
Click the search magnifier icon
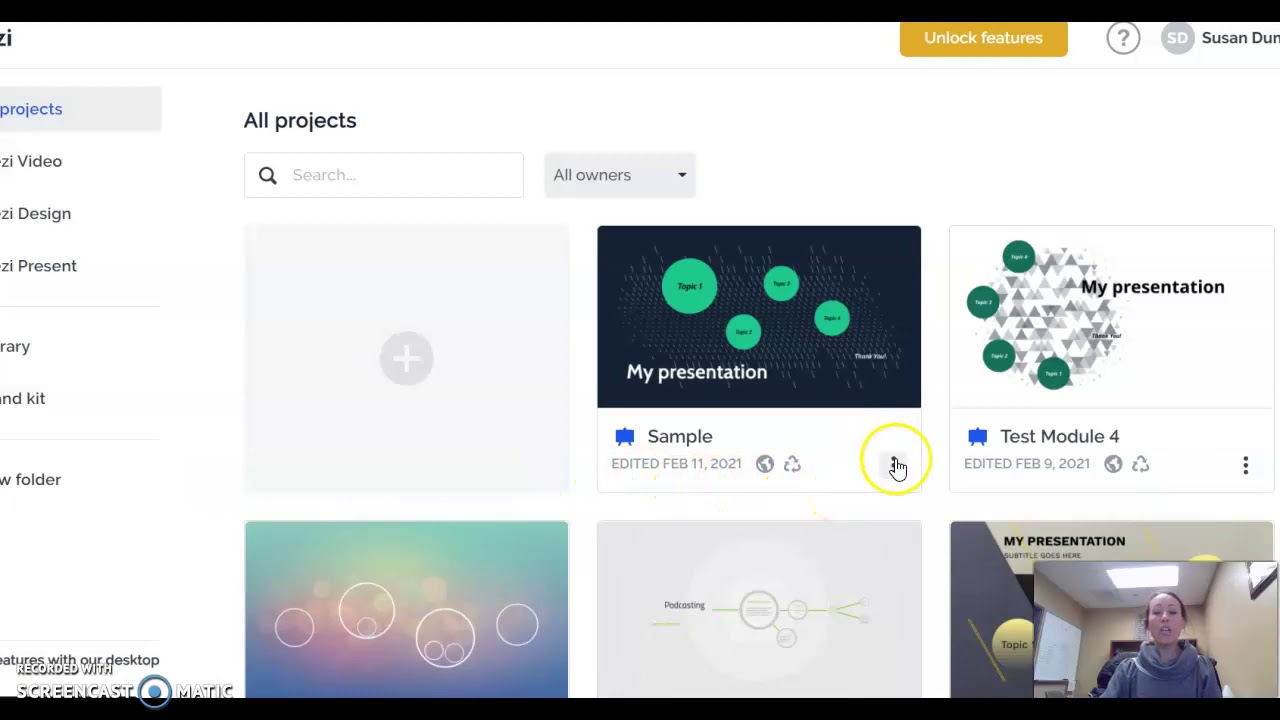267,175
